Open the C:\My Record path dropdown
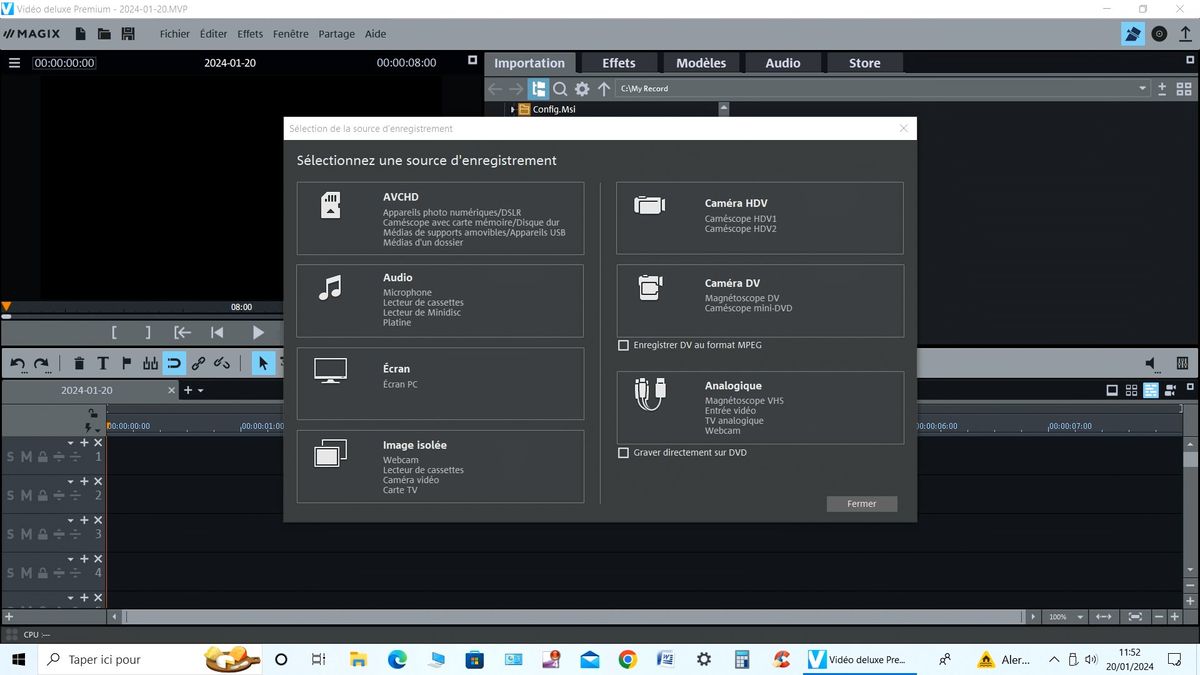 coord(1142,89)
